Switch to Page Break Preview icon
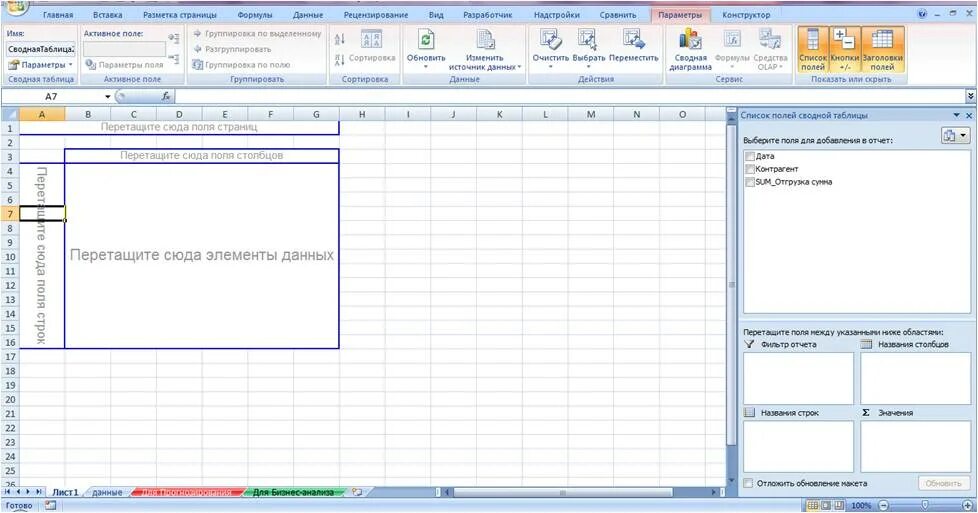The image size is (978, 513). pyautogui.click(x=840, y=506)
